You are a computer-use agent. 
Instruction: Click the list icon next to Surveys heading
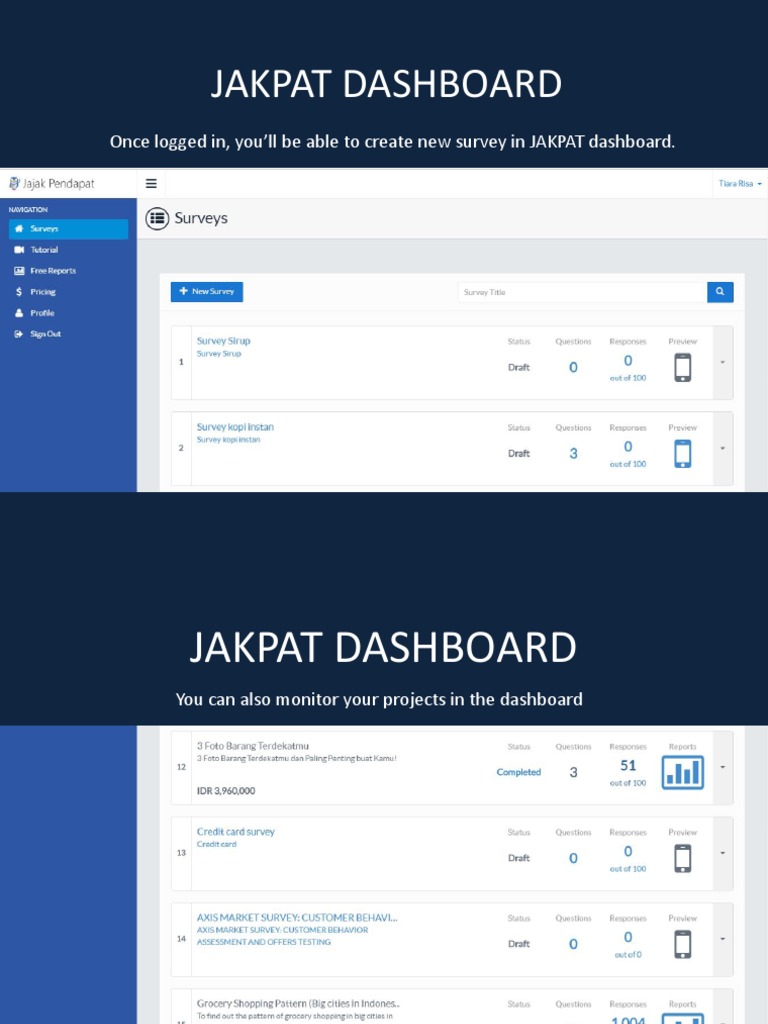click(157, 219)
